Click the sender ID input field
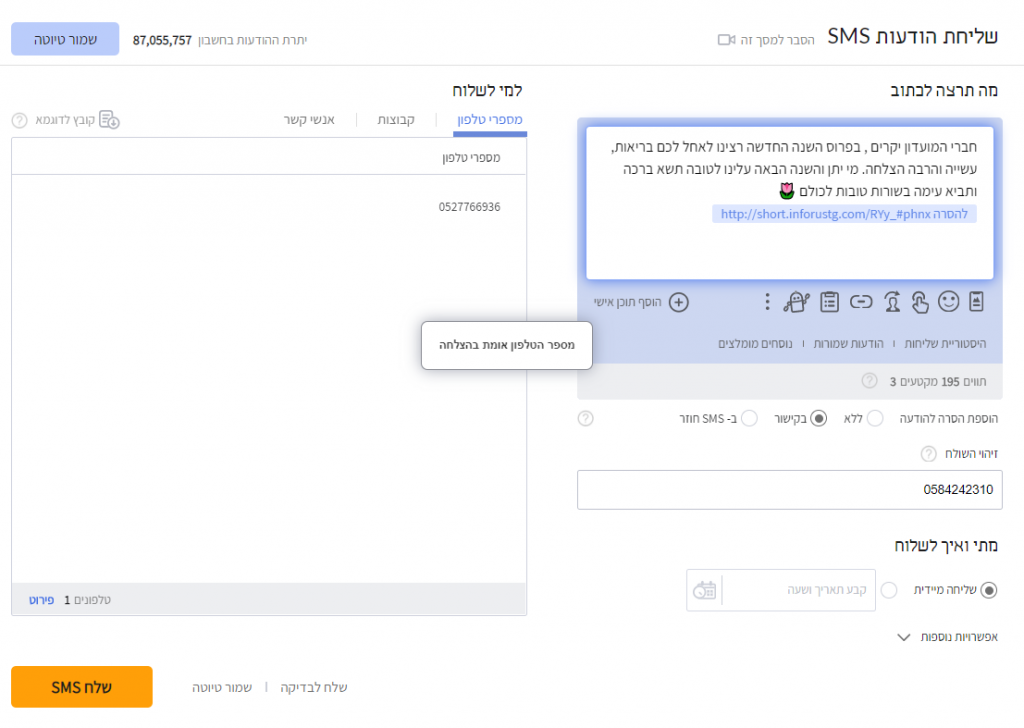The height and width of the screenshot is (728, 1024). [x=789, y=490]
